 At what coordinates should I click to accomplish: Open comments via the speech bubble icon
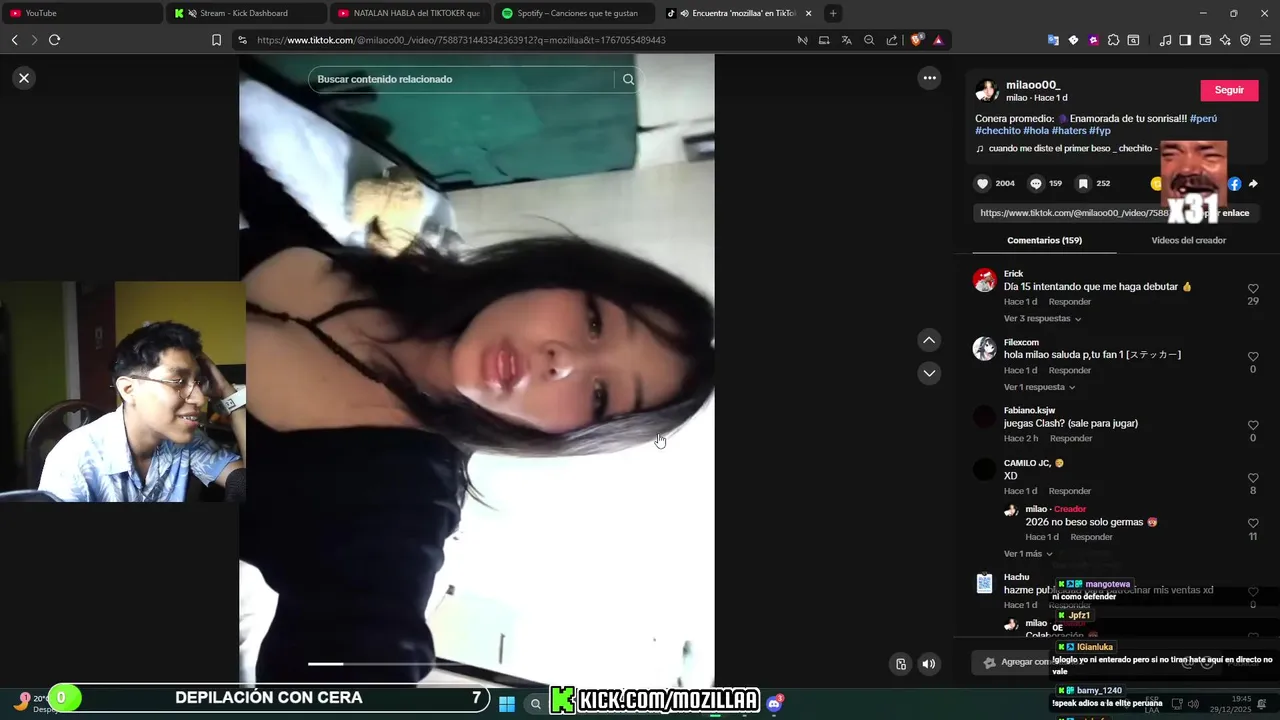(1036, 183)
